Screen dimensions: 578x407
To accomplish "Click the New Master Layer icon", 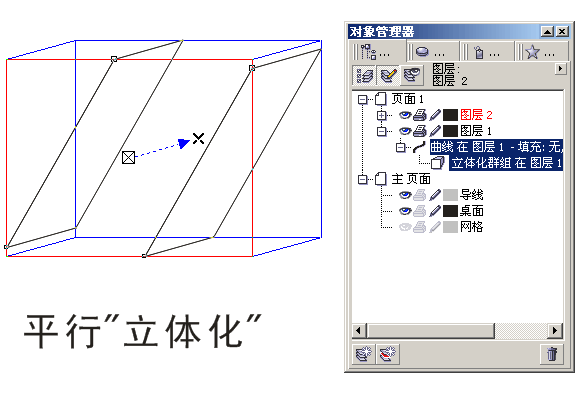I will (387, 354).
